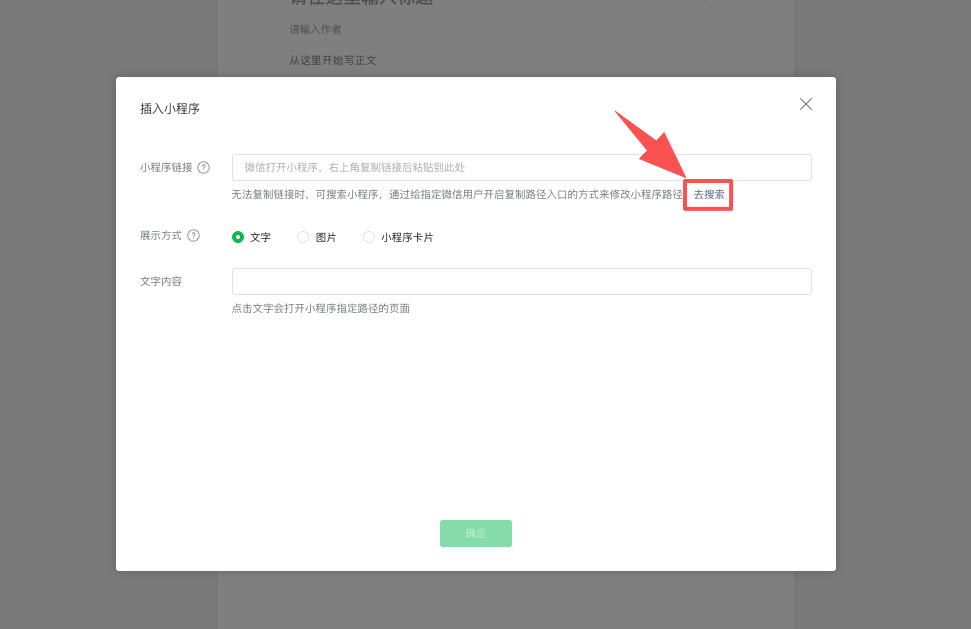Click the 插入小程序 dialog title
The width and height of the screenshot is (971, 629).
click(170, 109)
